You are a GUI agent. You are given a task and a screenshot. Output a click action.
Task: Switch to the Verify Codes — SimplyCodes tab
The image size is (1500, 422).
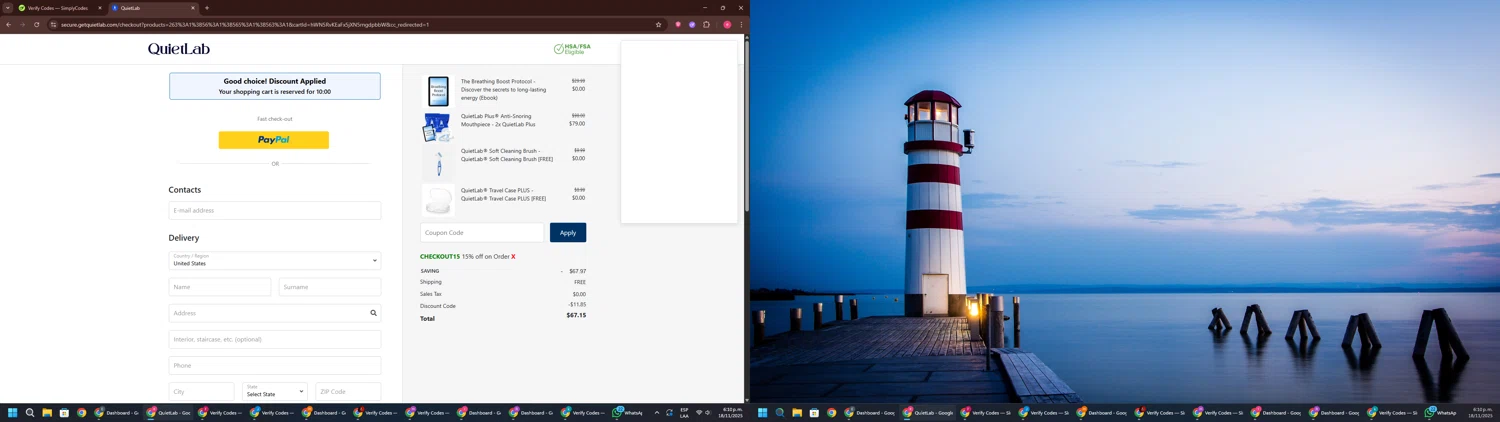58,8
